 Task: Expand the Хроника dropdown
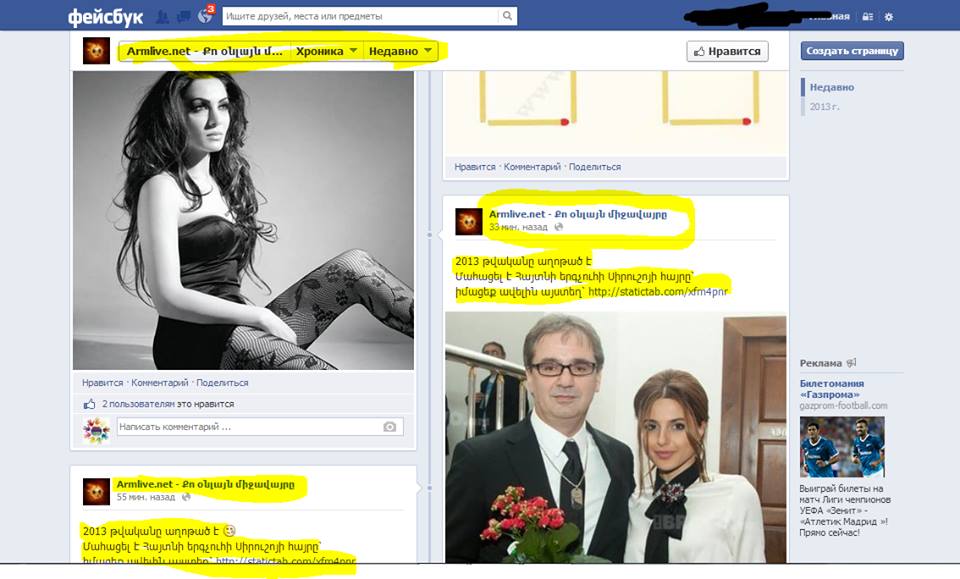327,51
